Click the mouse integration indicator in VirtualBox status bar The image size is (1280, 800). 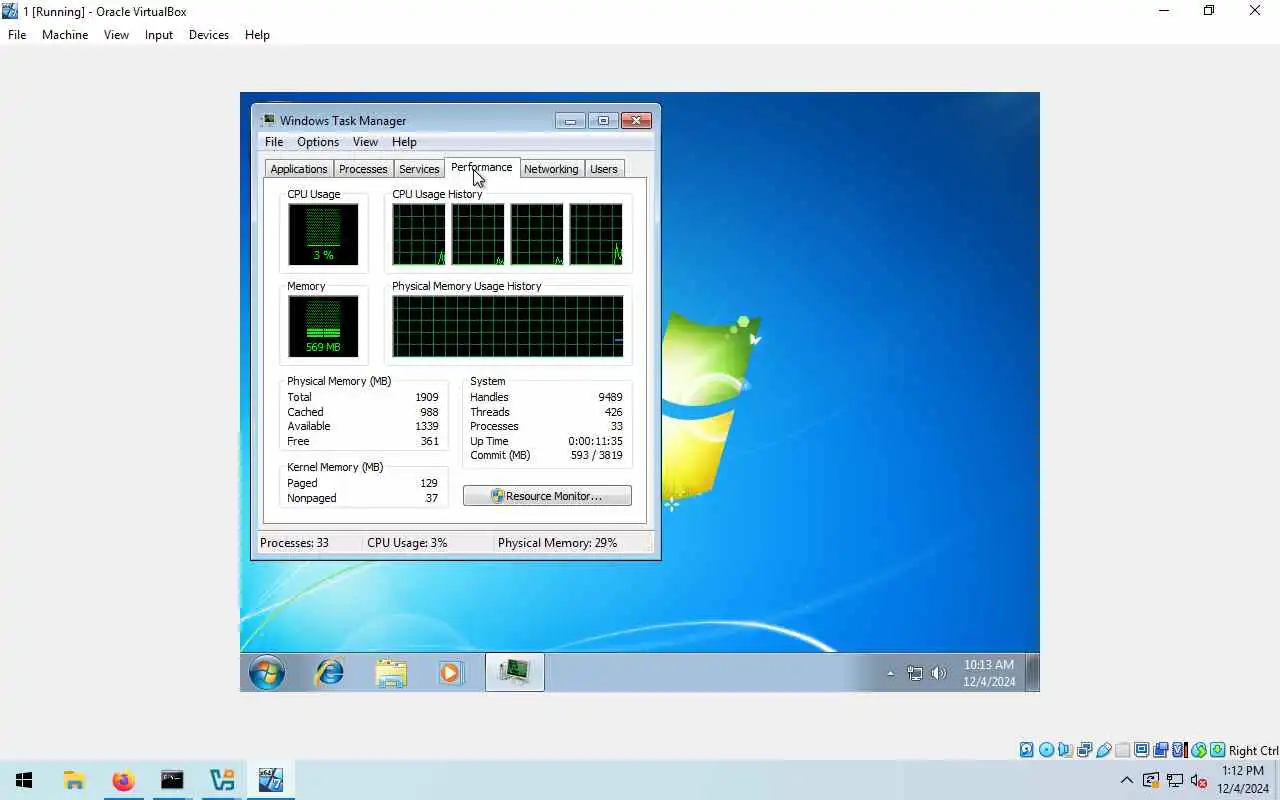click(x=1199, y=750)
